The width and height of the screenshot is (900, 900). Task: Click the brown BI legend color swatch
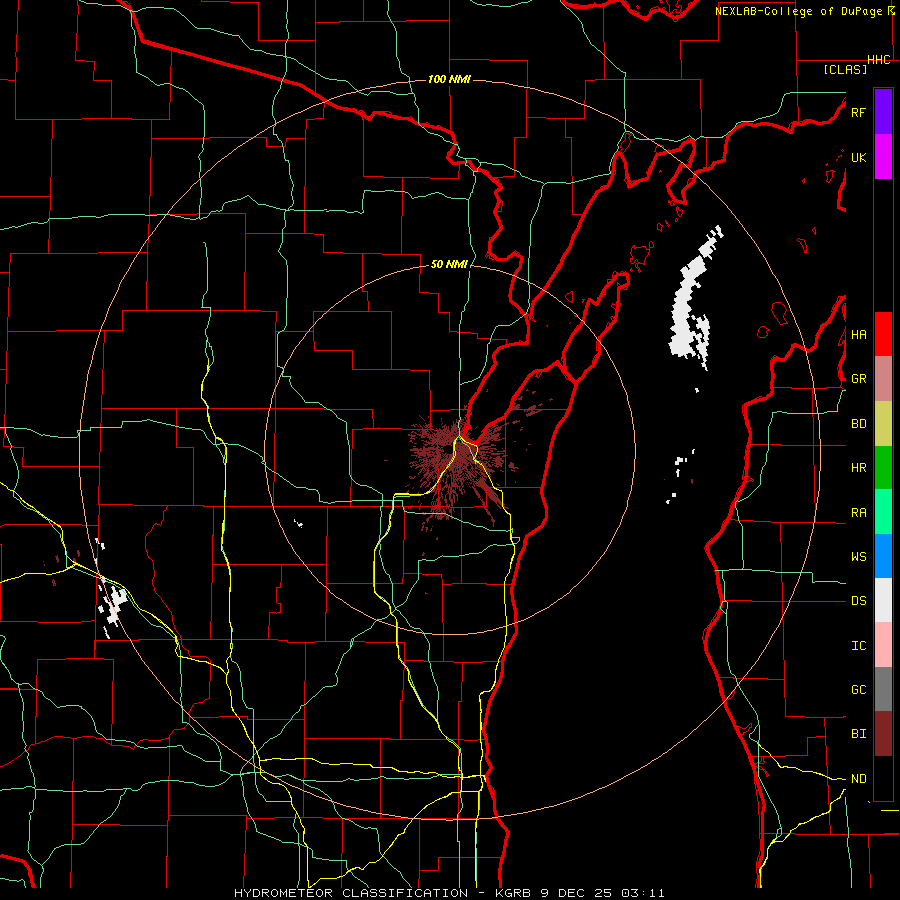pyautogui.click(x=883, y=734)
